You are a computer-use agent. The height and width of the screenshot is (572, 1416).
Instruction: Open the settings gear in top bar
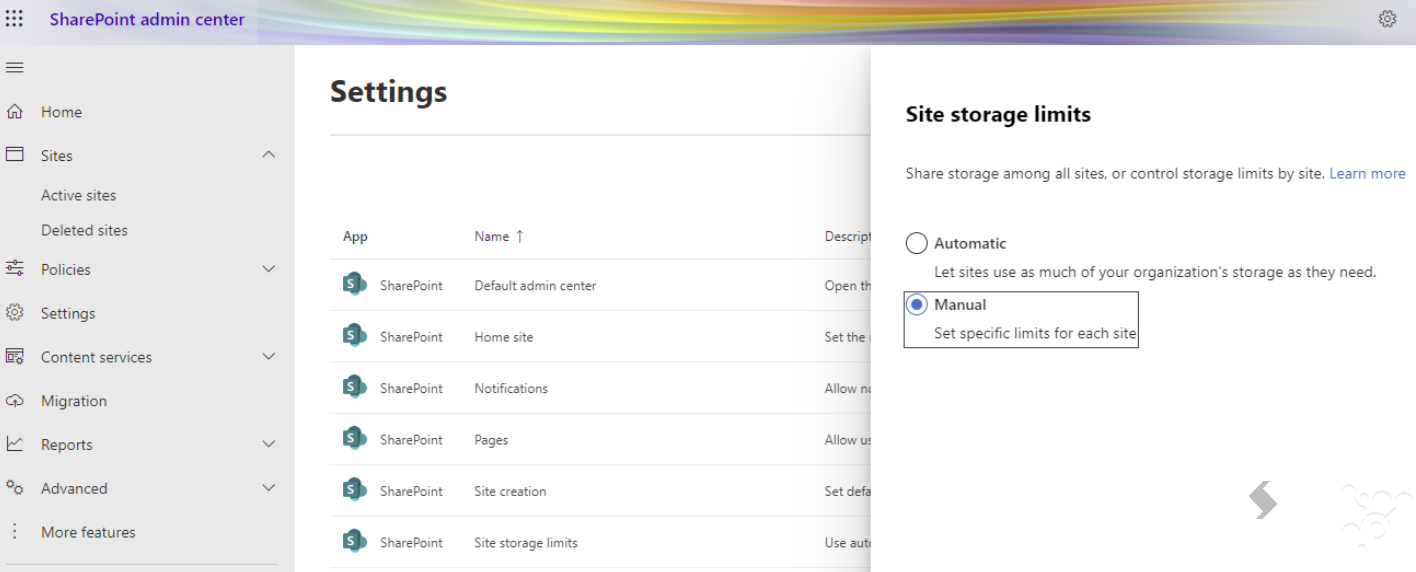point(1387,19)
